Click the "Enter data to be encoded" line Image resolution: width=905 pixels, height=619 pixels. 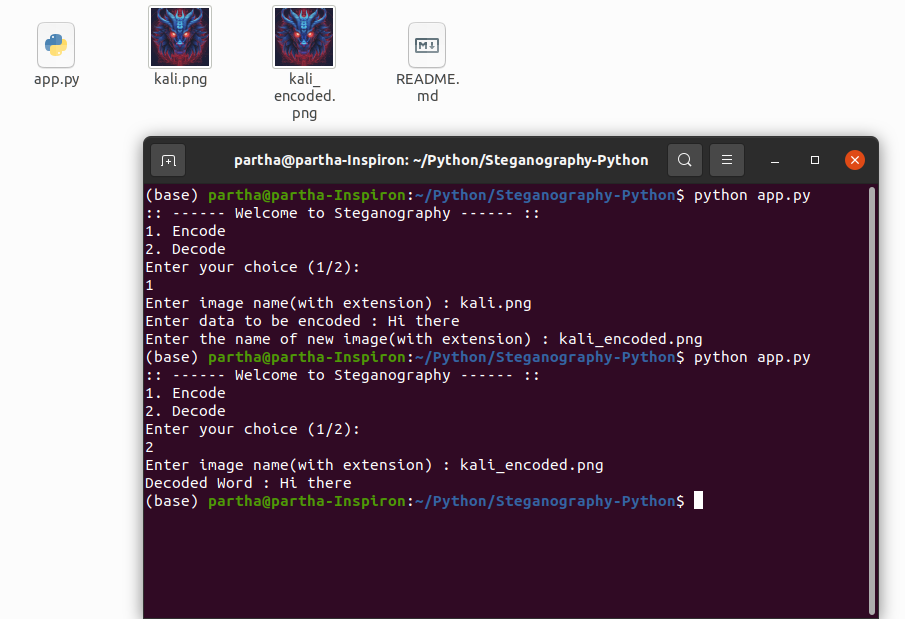coord(302,321)
